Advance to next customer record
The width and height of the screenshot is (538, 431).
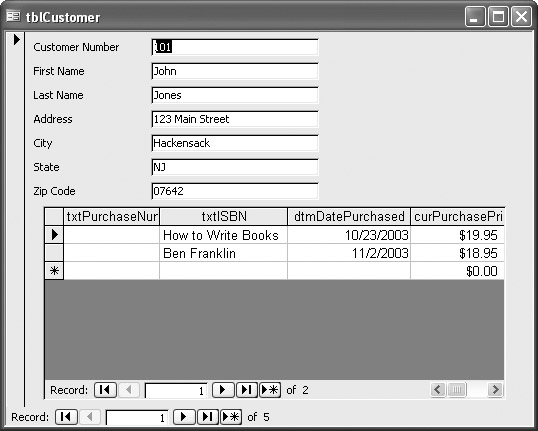[184, 417]
